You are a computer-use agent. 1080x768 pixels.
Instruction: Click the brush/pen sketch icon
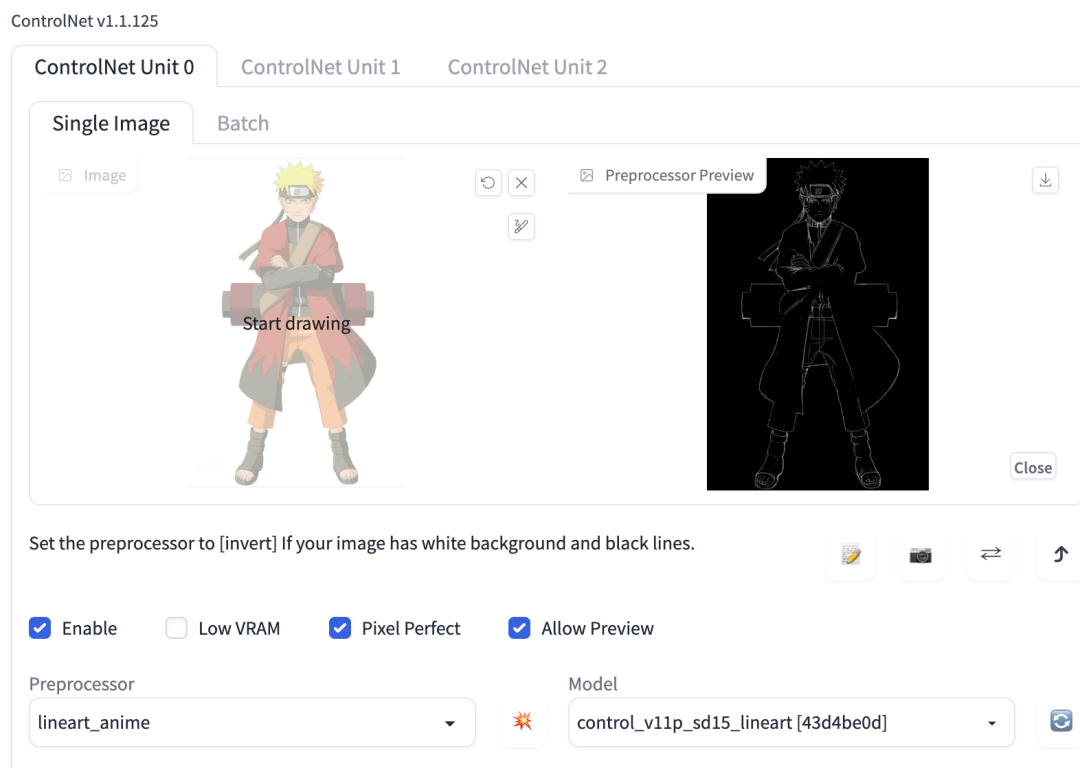(521, 227)
